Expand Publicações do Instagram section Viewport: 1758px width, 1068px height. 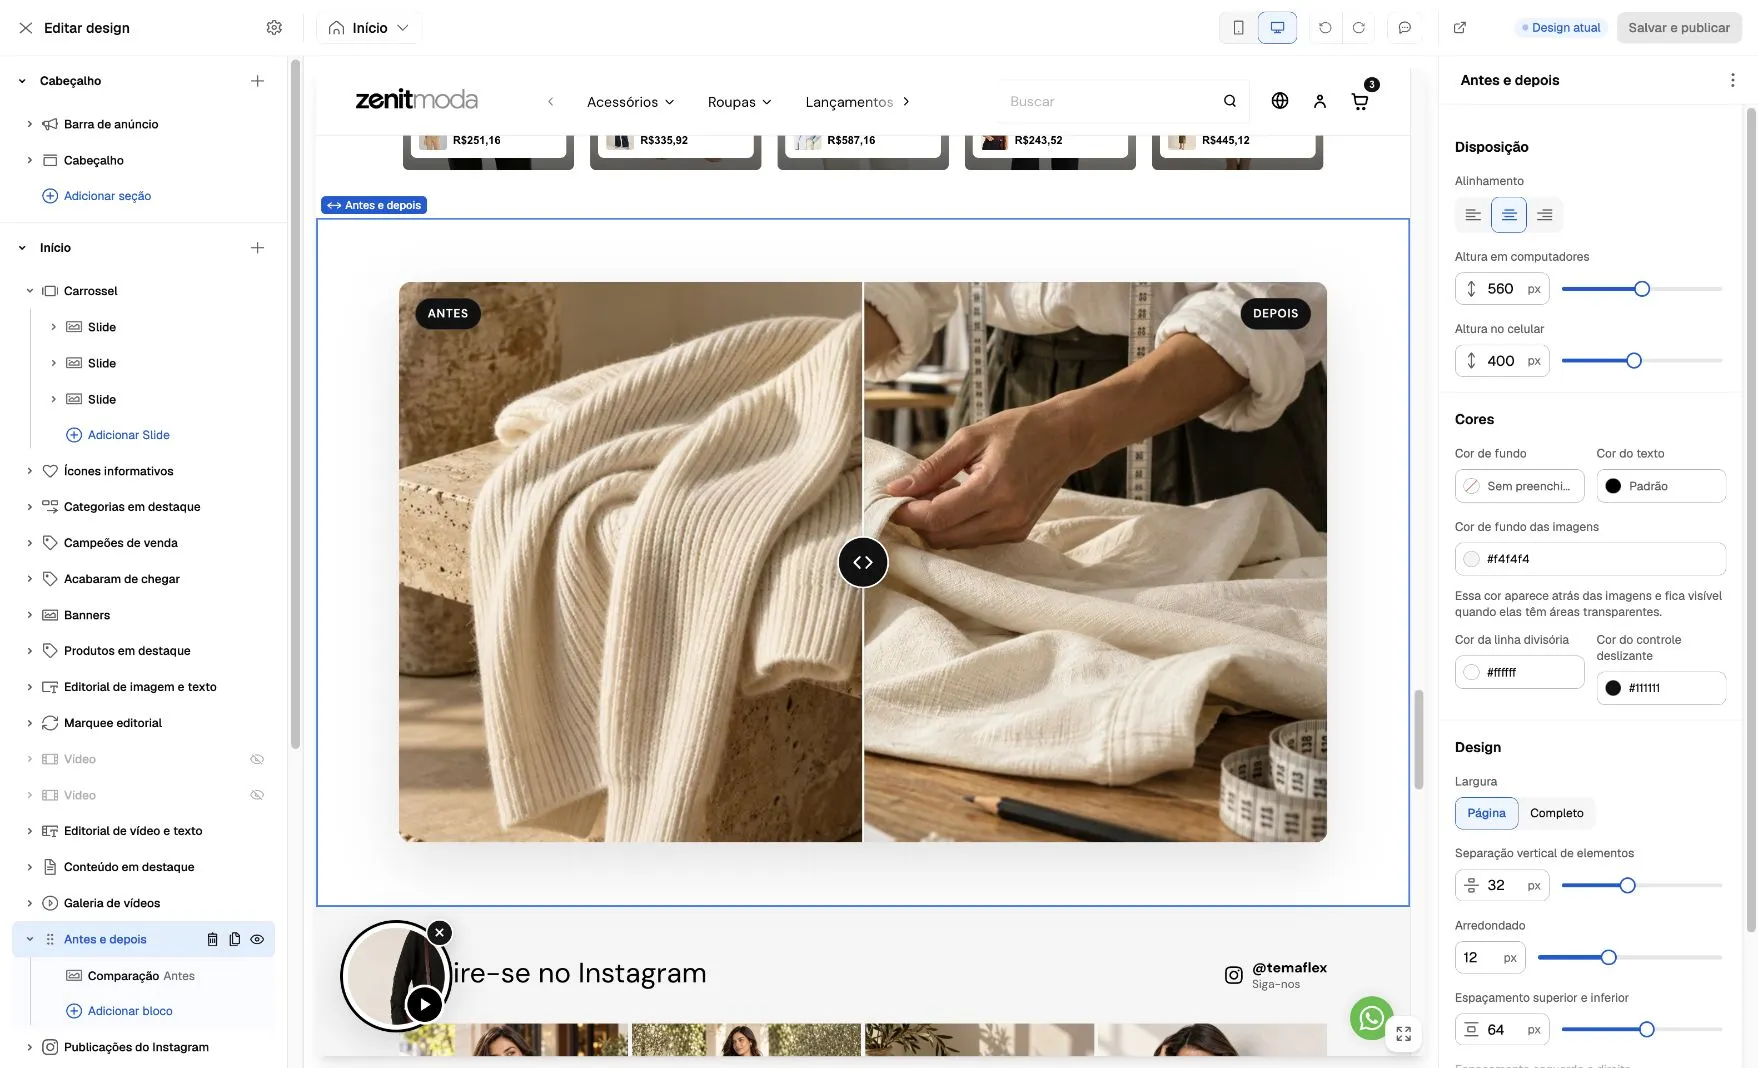click(29, 1047)
